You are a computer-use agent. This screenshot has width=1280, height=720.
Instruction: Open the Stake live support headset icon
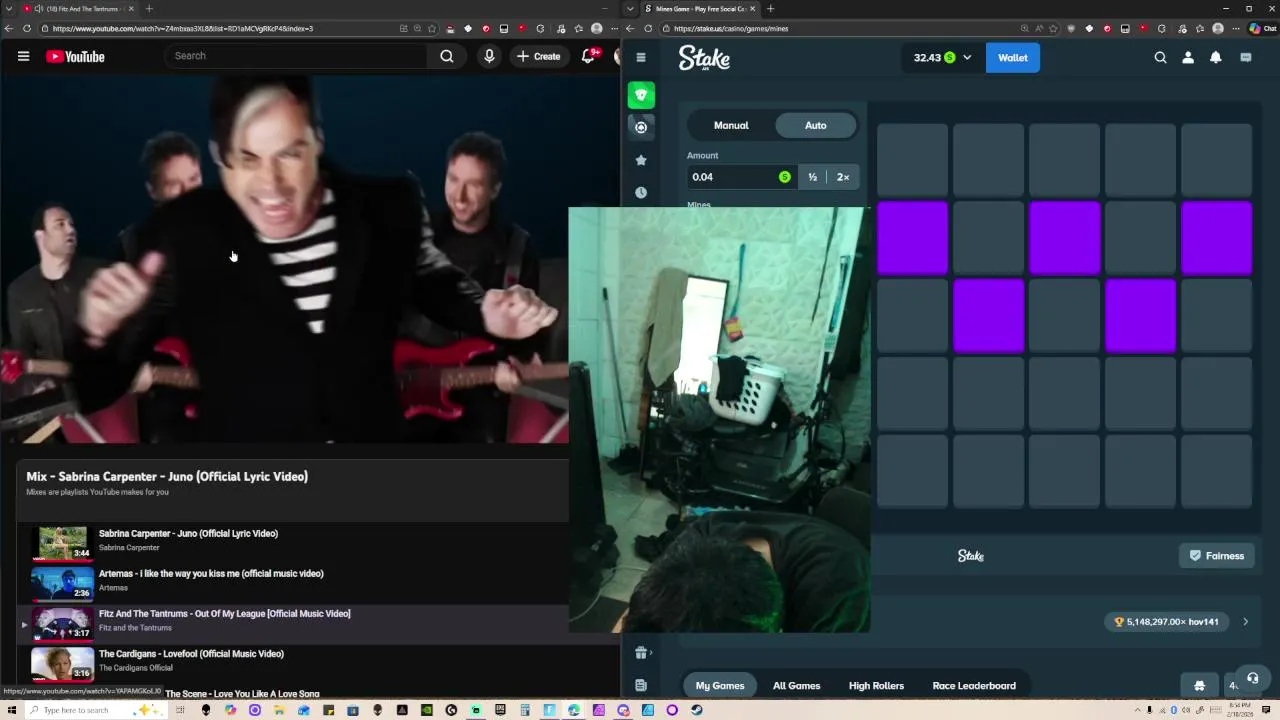1252,678
